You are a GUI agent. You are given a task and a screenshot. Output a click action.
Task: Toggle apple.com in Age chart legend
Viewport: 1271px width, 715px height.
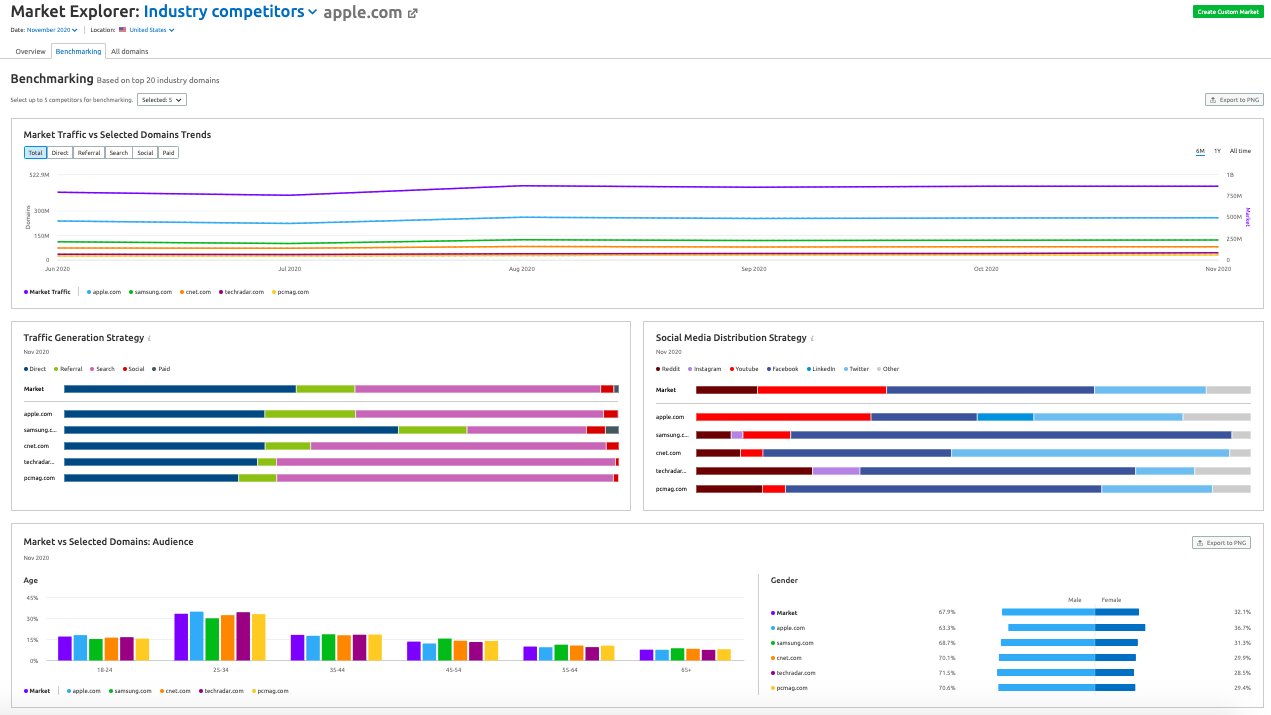pyautogui.click(x=84, y=691)
